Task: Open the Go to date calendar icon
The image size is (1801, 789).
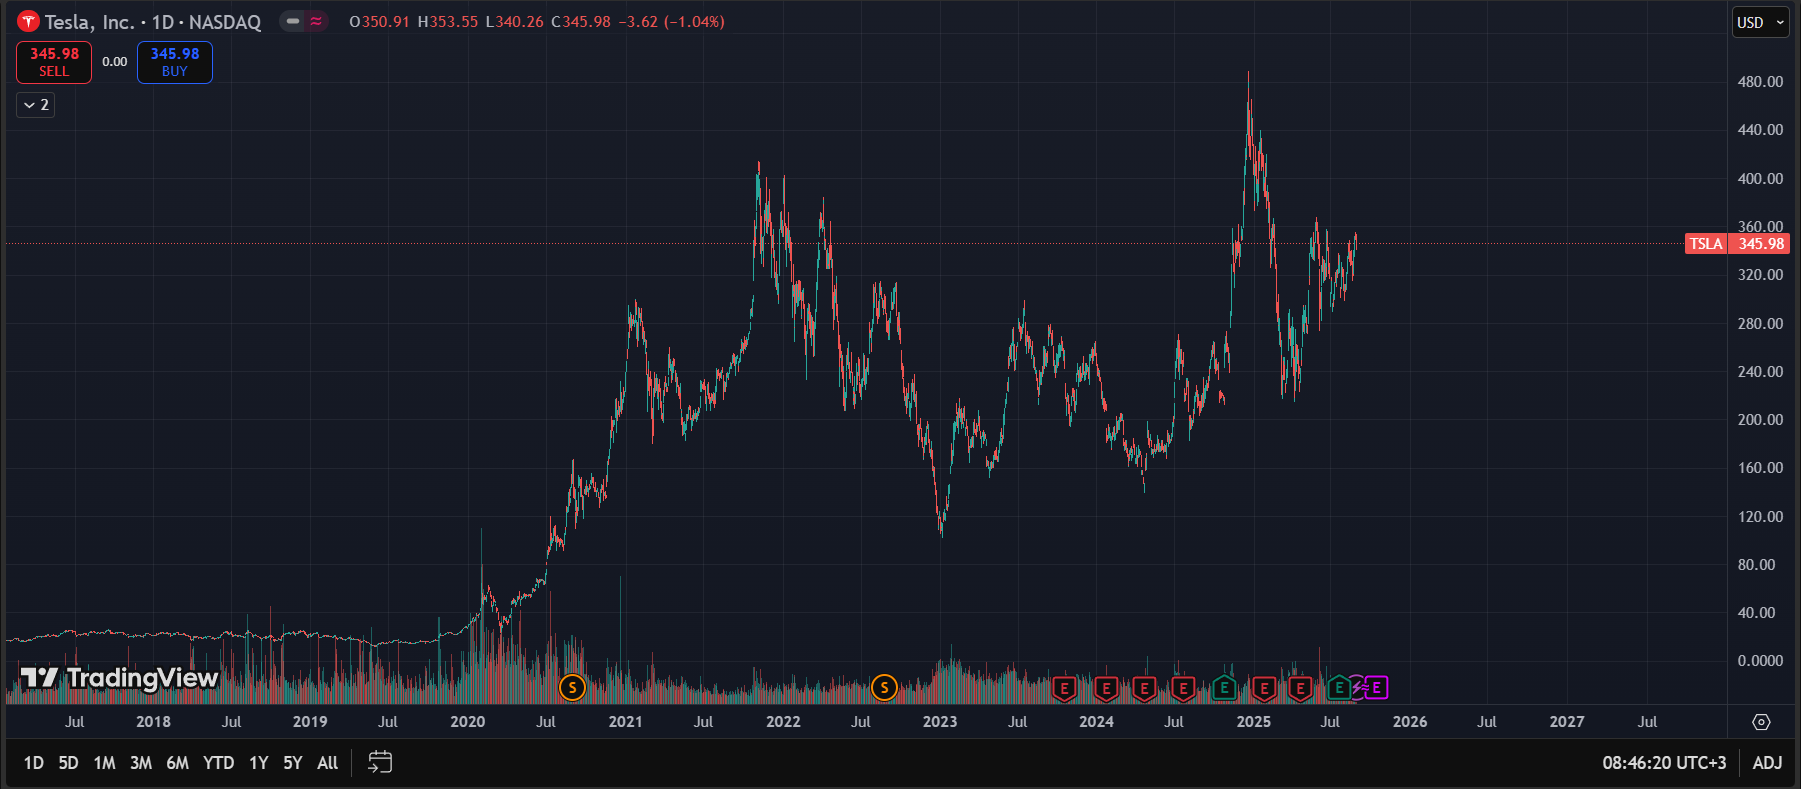Action: tap(380, 762)
